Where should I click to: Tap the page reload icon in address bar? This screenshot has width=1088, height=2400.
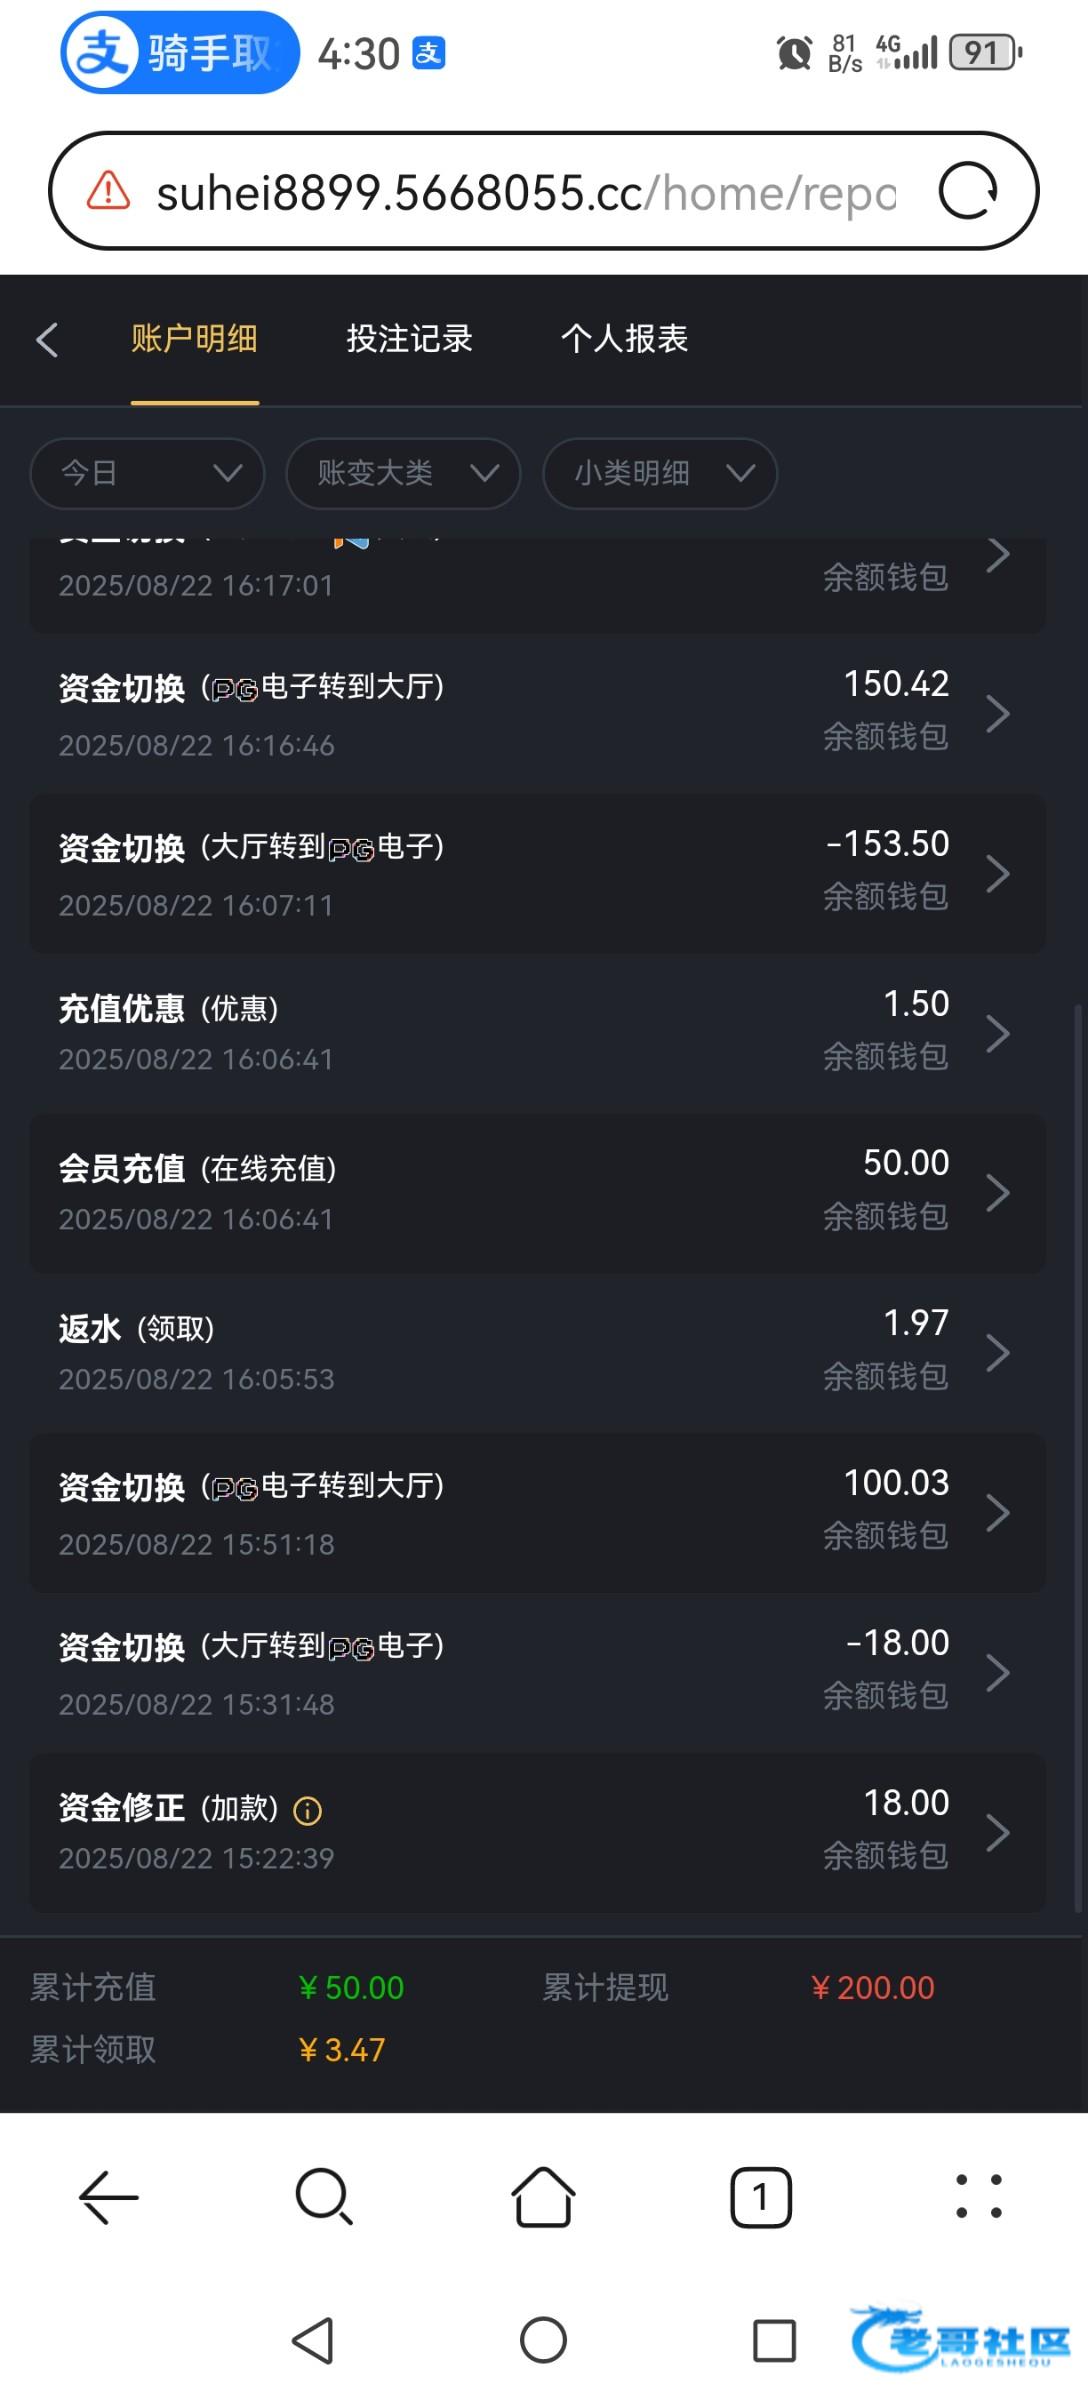(x=967, y=190)
